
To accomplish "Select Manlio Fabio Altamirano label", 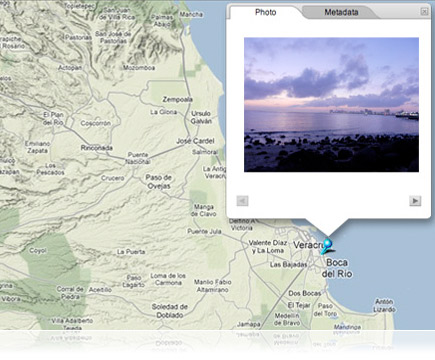I will click(213, 286).
